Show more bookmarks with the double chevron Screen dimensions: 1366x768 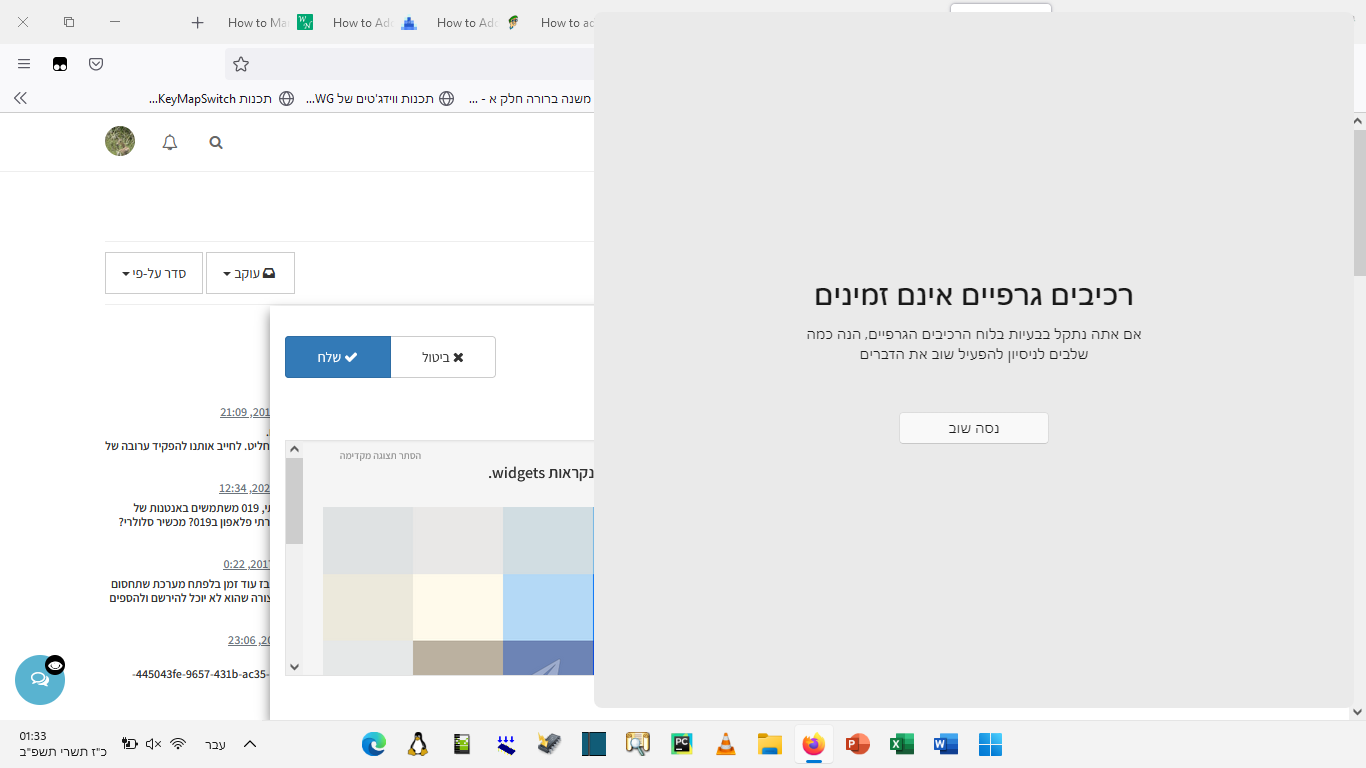(x=20, y=98)
